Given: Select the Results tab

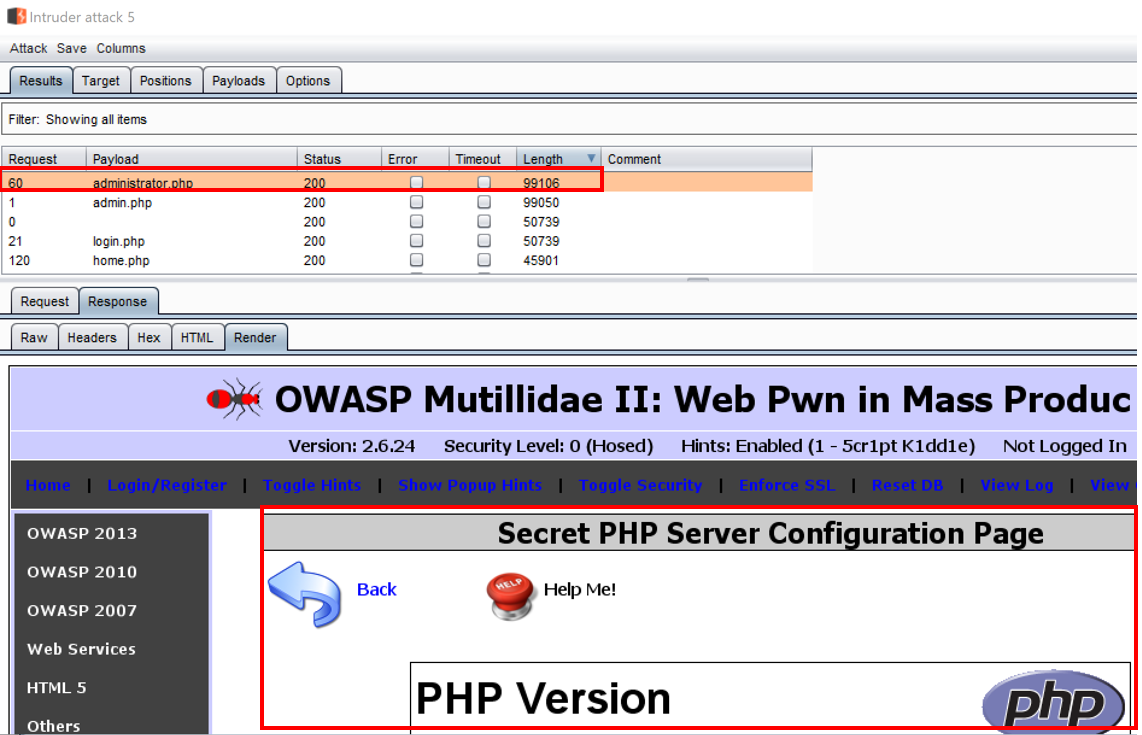Looking at the screenshot, I should point(41,81).
